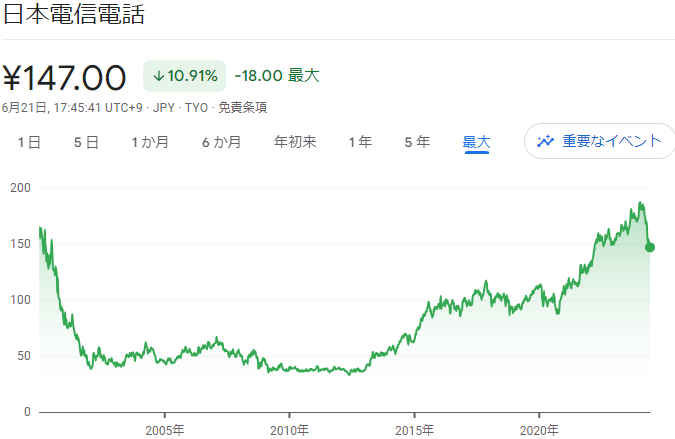Click the 2020年 x-axis label
Viewport: 675px width, 439px height.
click(x=539, y=430)
